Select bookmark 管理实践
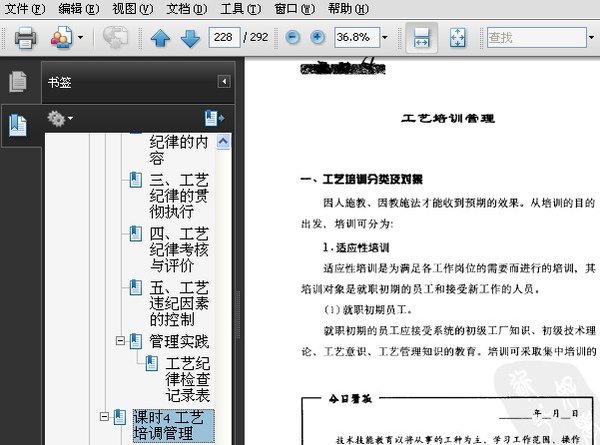 click(179, 341)
